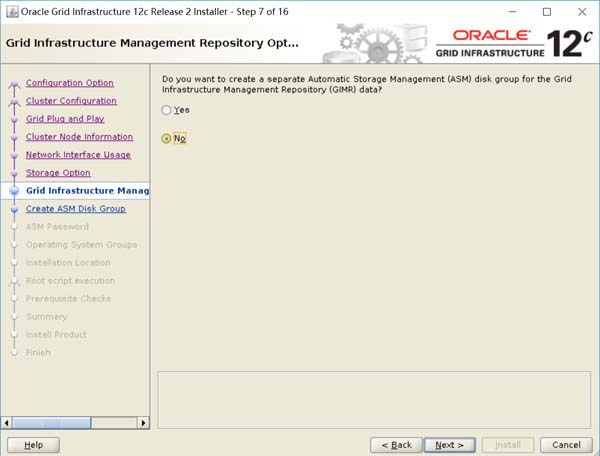Click the message details text area
The image size is (600, 456).
[374, 400]
